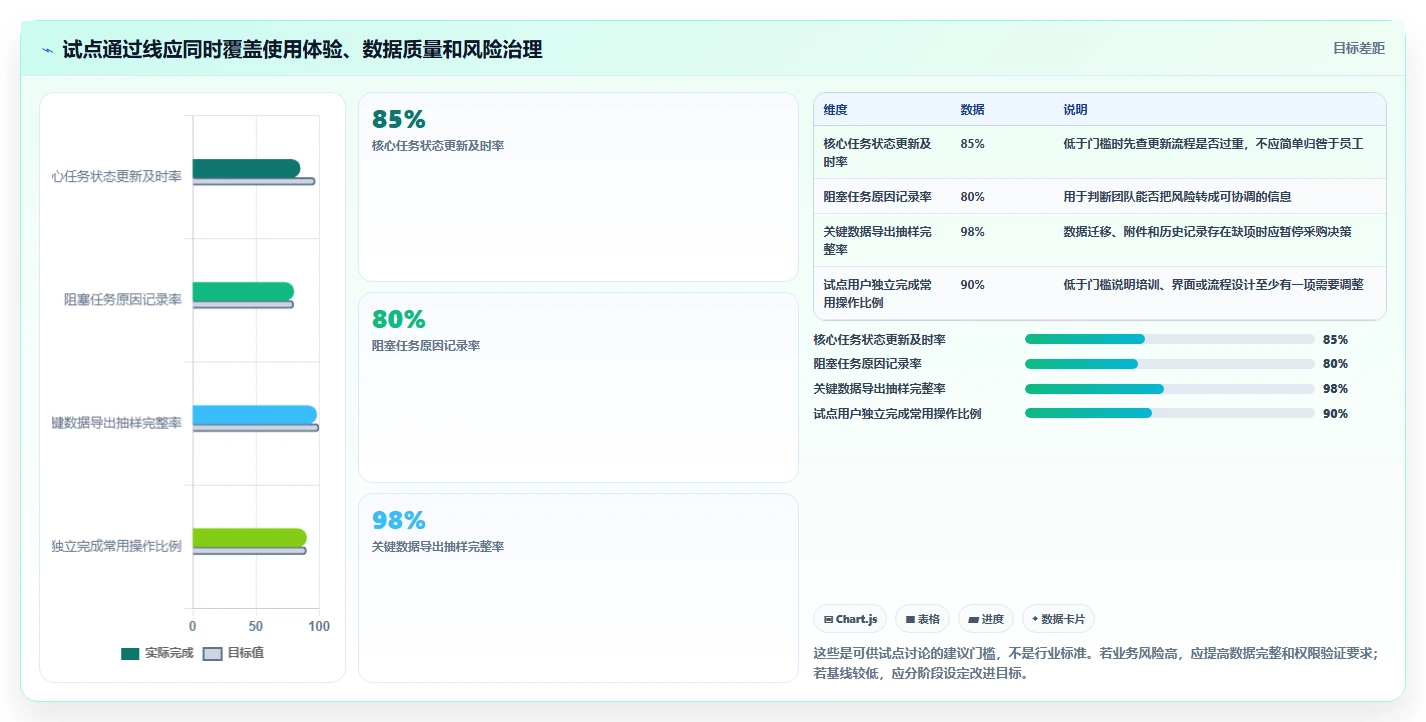This screenshot has width=1426, height=722.
Task: Click the grey 目标值 bar for 键数据导出抽样完整率
Action: point(256,428)
